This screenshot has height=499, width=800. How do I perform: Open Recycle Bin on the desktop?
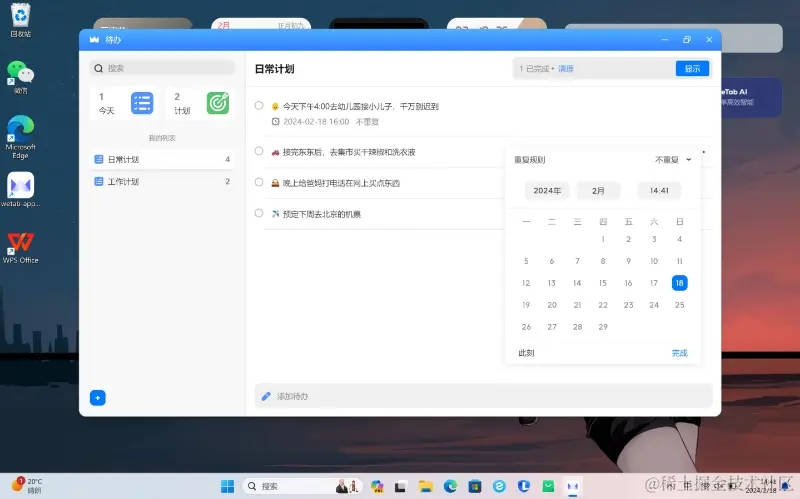coord(20,20)
